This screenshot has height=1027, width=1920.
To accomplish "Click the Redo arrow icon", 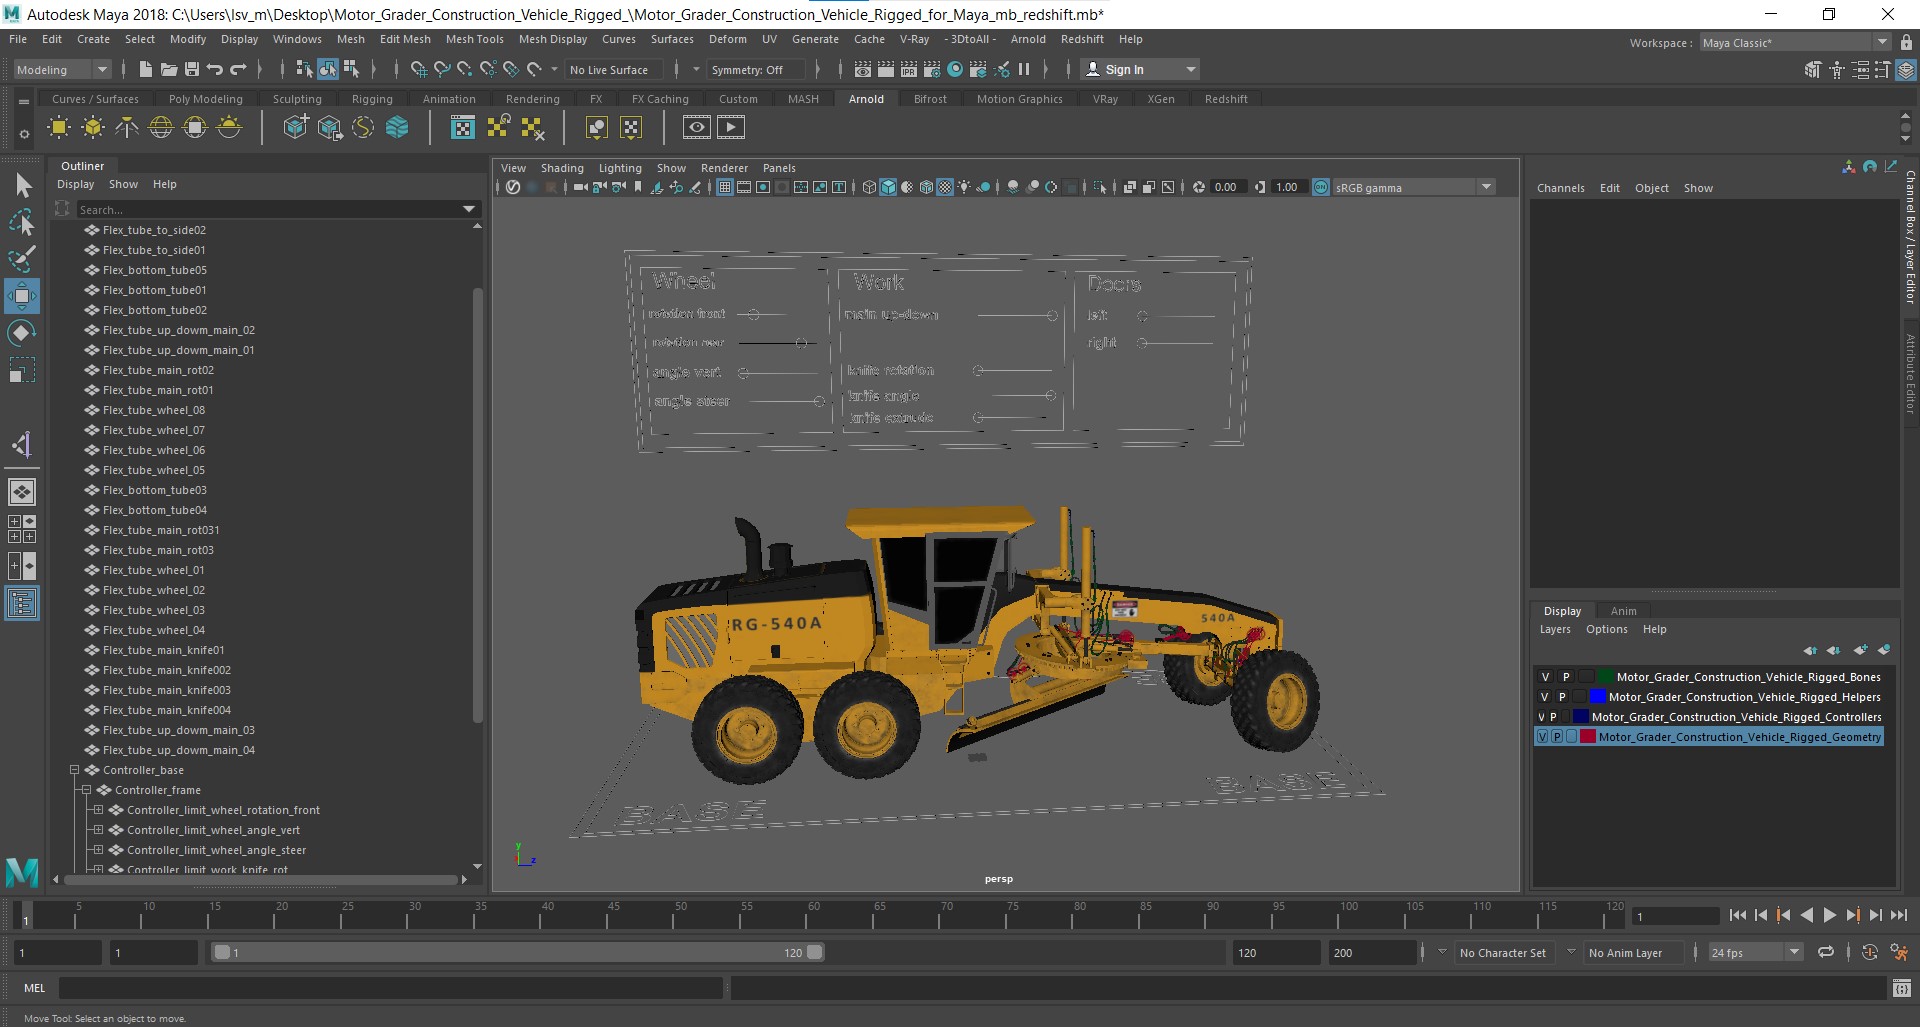I will tap(238, 69).
